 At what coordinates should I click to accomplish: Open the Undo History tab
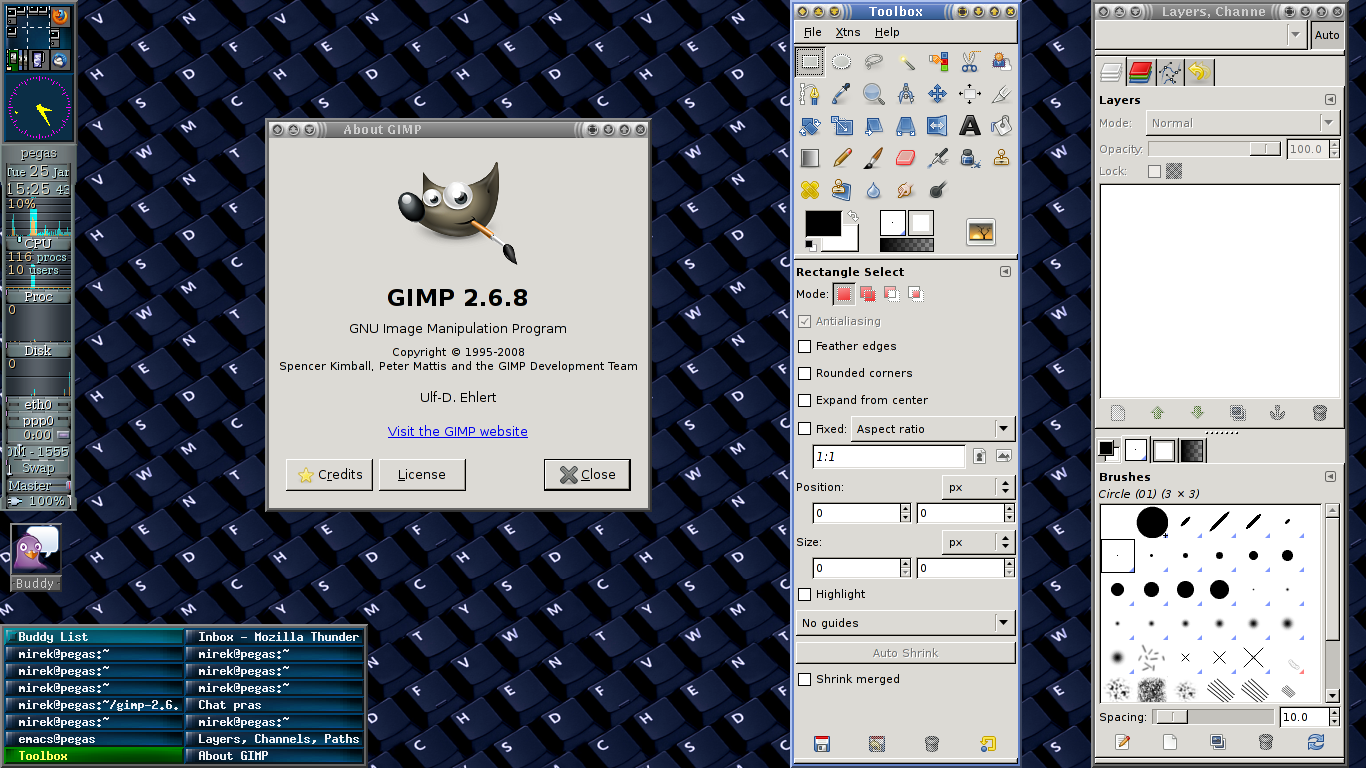[1199, 72]
